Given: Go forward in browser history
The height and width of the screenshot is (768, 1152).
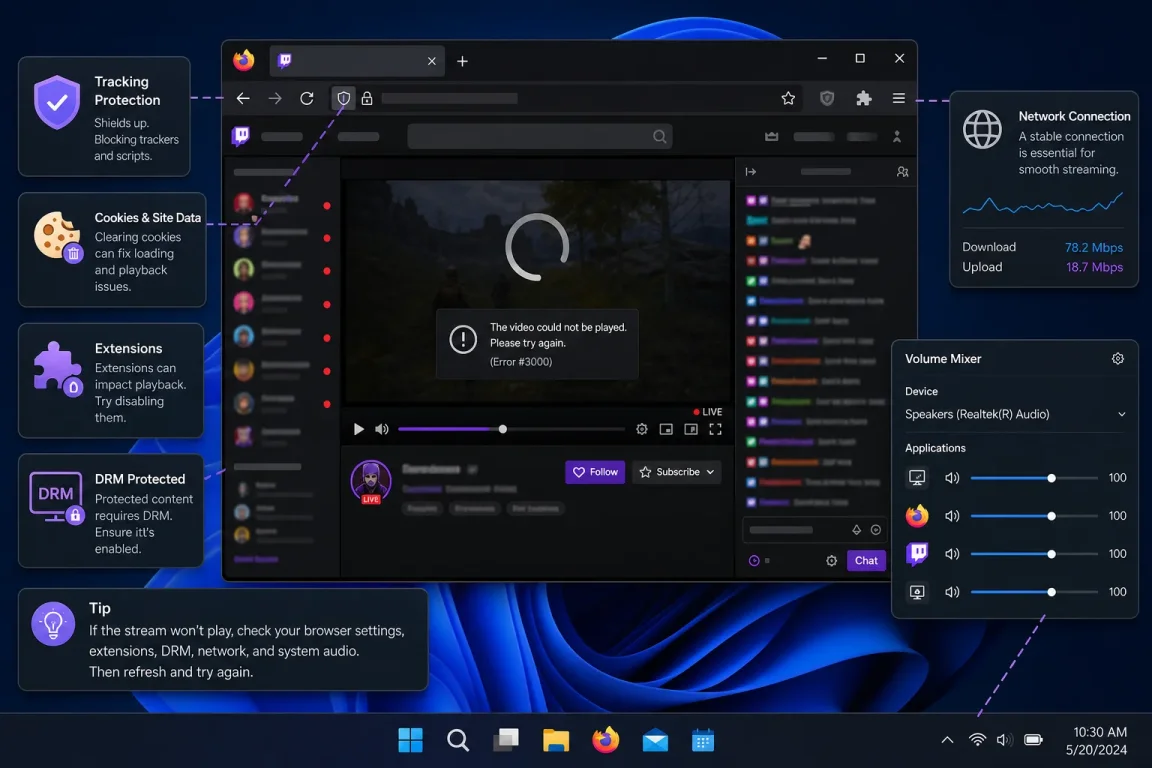Looking at the screenshot, I should (x=275, y=98).
